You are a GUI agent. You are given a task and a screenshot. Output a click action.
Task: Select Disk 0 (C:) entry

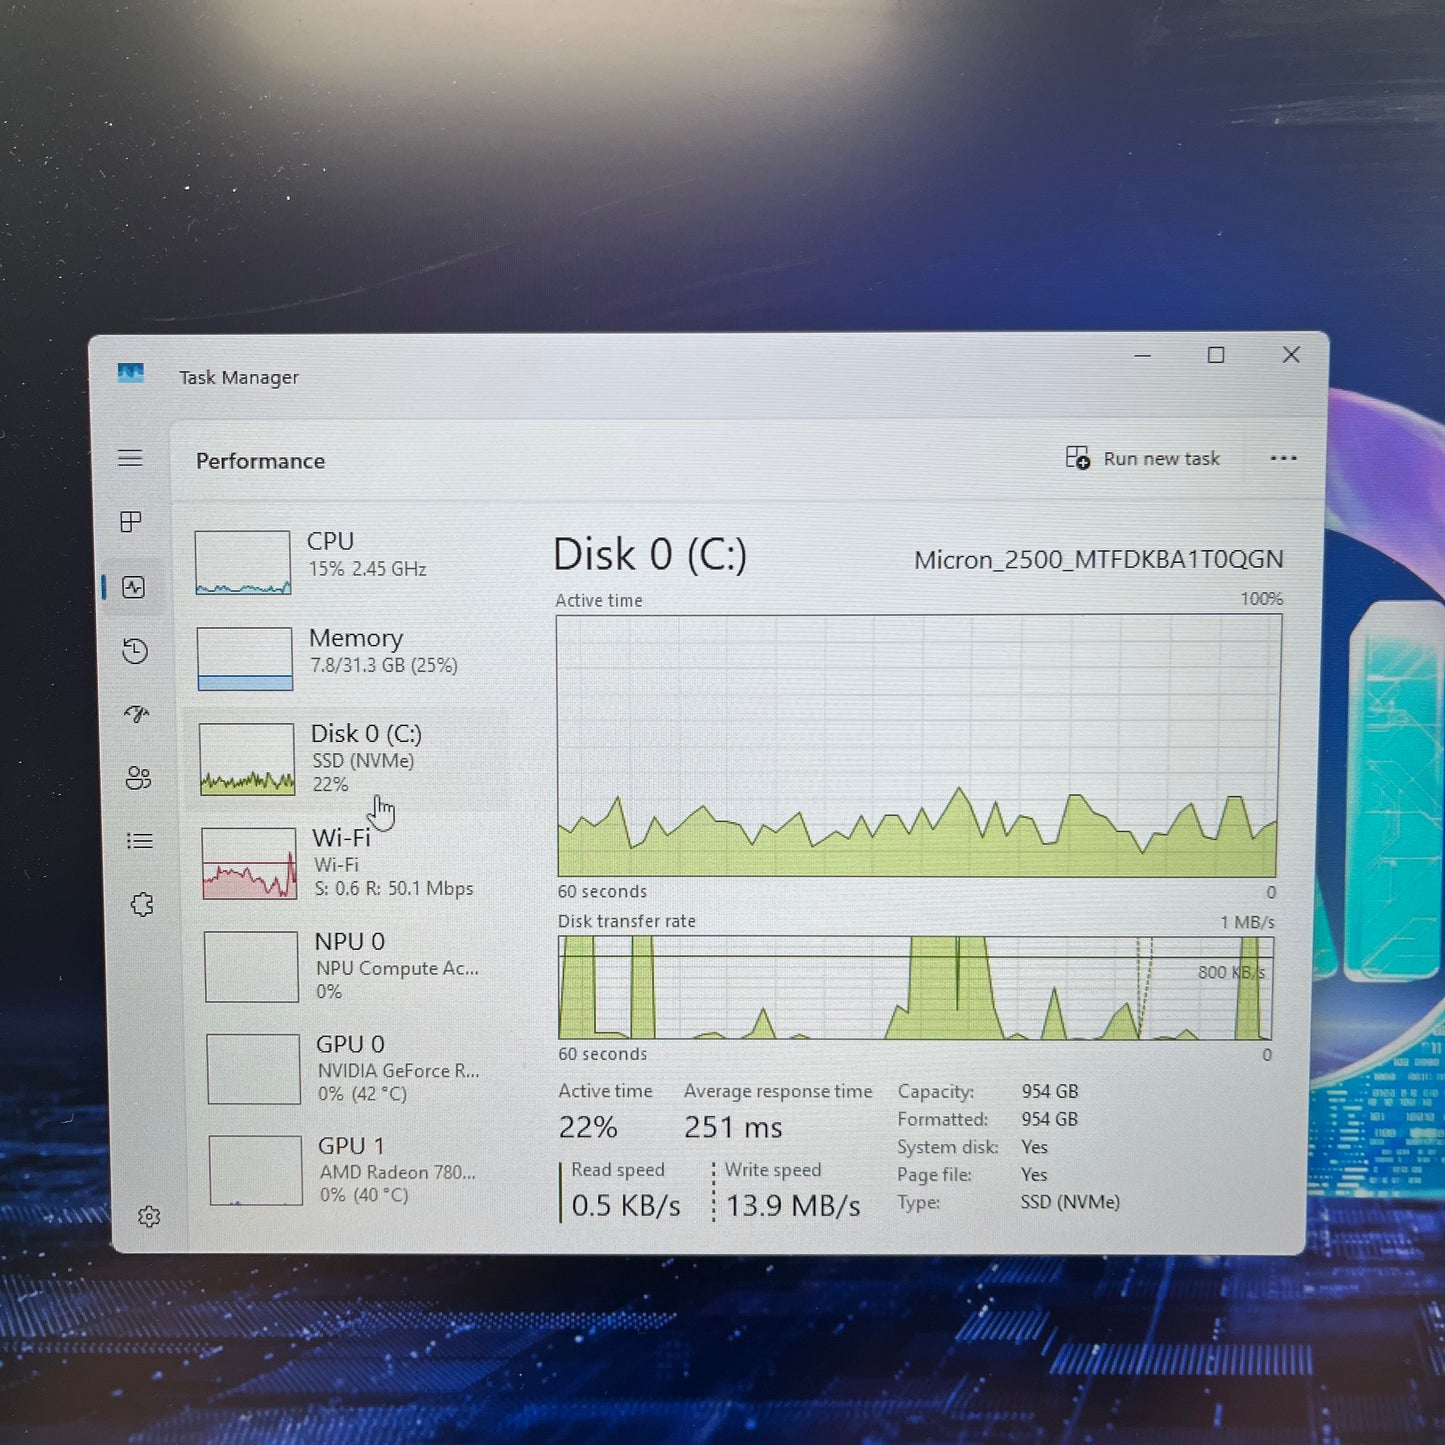(x=347, y=759)
